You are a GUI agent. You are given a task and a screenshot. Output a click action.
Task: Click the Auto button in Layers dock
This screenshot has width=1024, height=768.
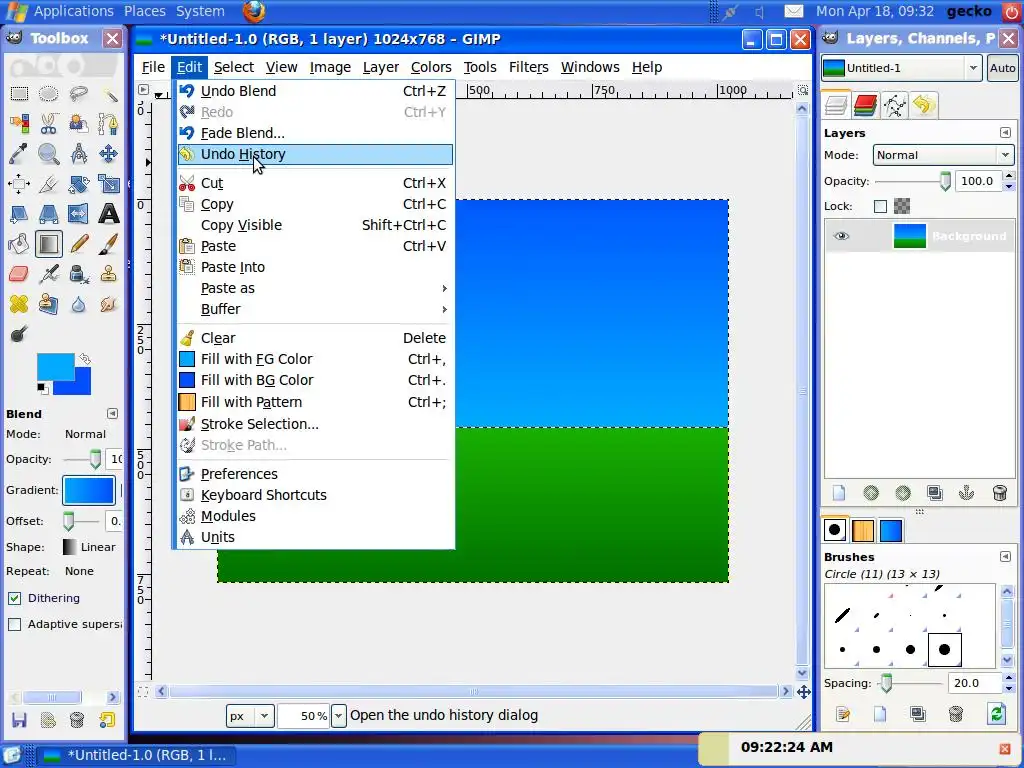[x=1002, y=68]
